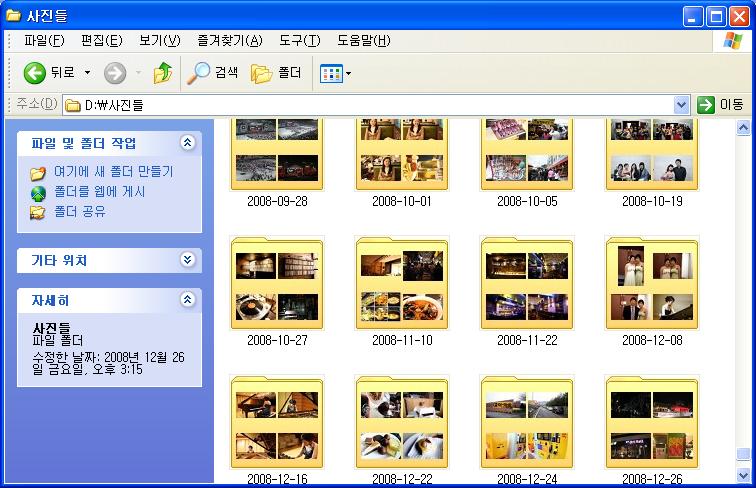Select the 2008-10-27 folder thumbnail
756x488 pixels.
[277, 283]
